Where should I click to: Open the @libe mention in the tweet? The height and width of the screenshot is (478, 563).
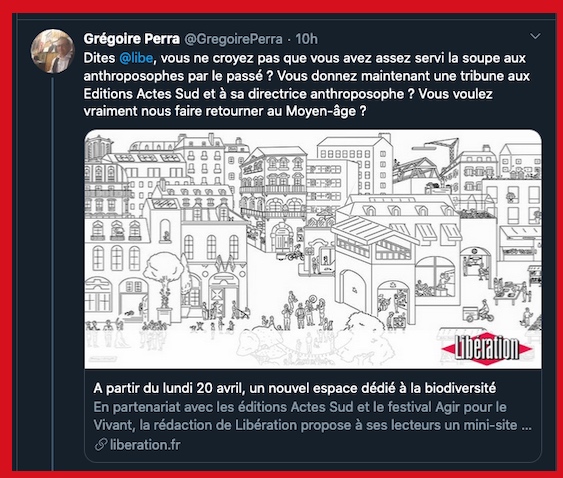(136, 58)
